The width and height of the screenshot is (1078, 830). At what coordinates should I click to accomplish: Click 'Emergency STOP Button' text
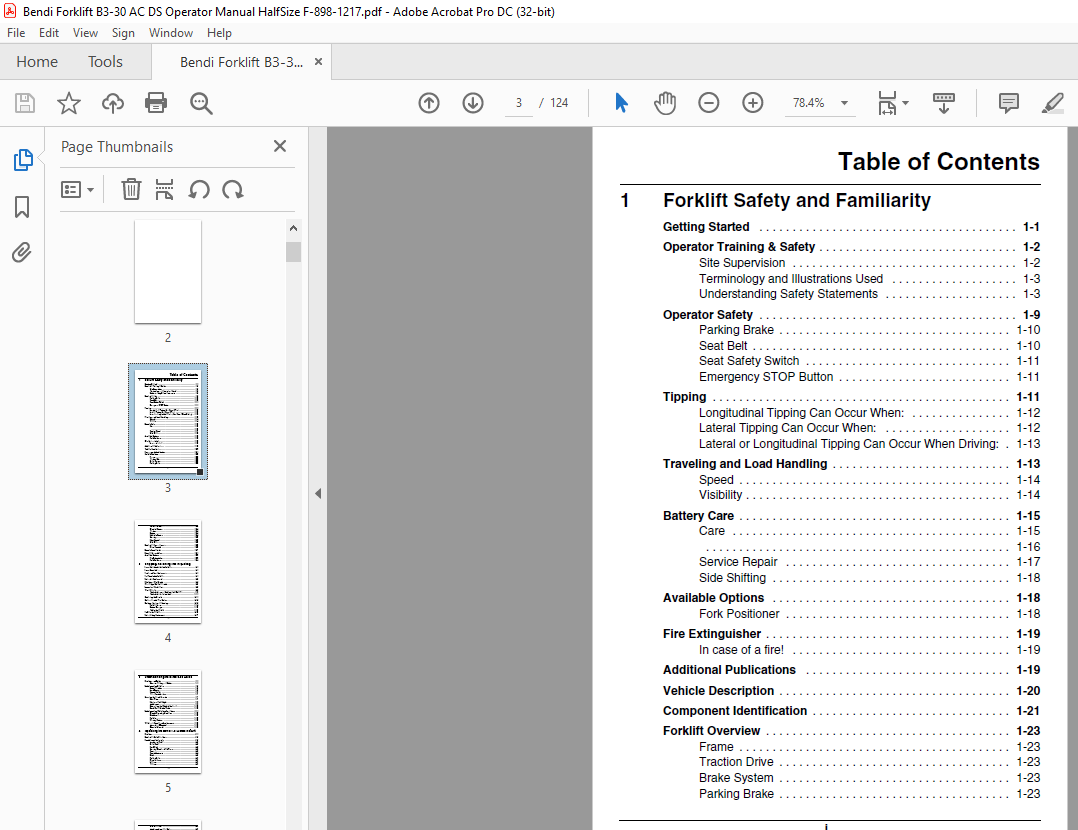[x=766, y=377]
